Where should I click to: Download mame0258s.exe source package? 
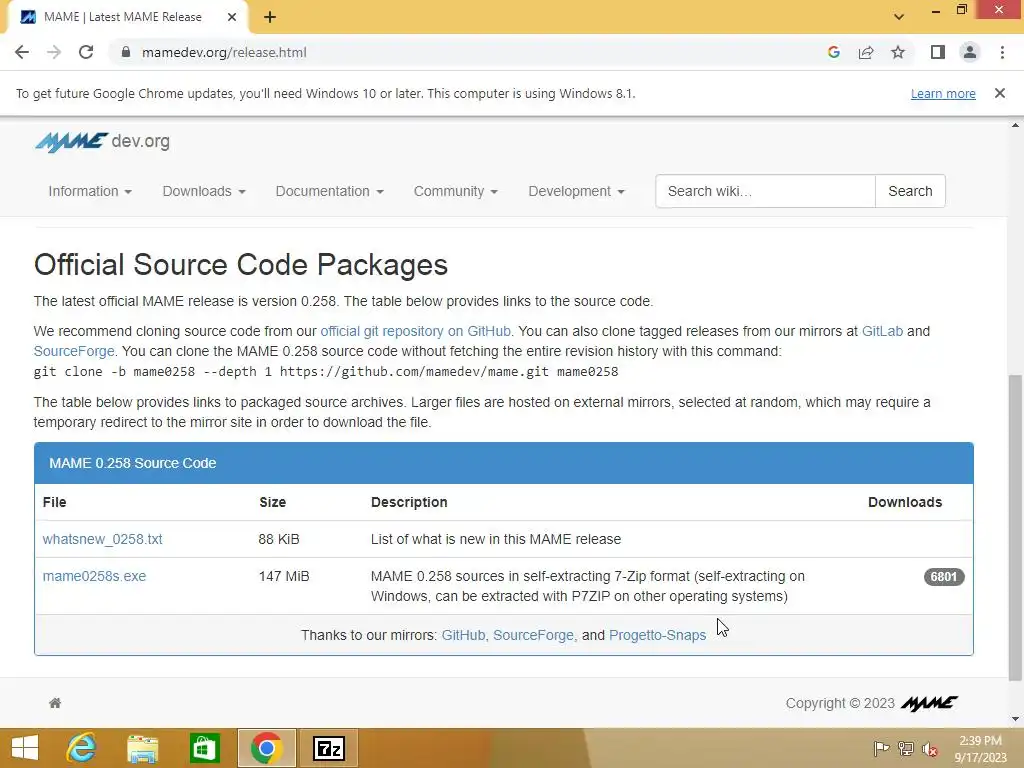coord(94,577)
